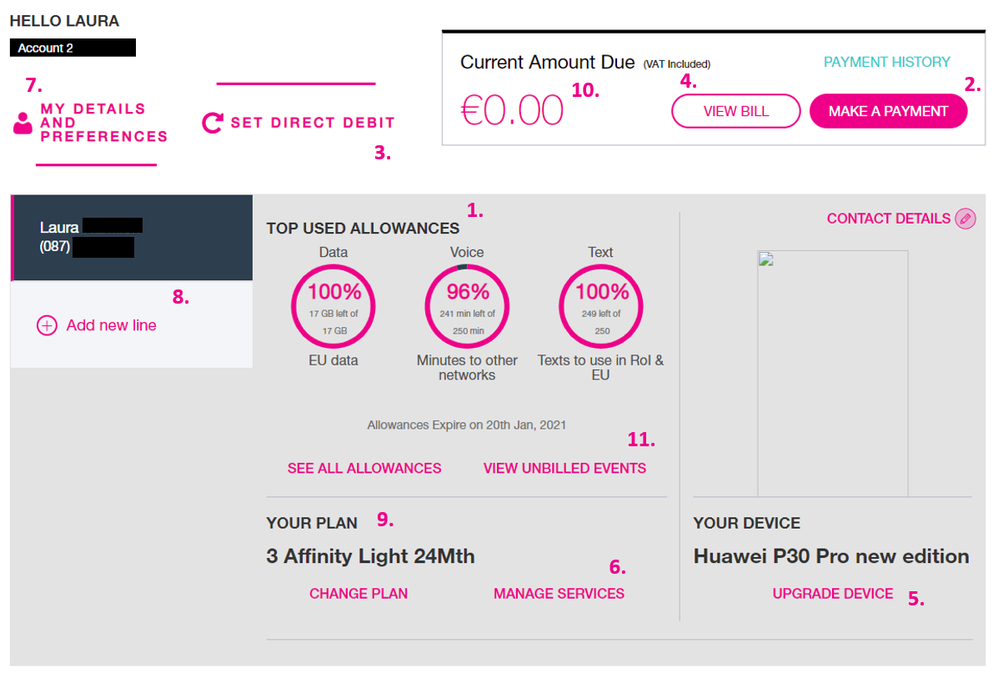
Task: Click the person icon beside My Details
Action: tap(23, 123)
